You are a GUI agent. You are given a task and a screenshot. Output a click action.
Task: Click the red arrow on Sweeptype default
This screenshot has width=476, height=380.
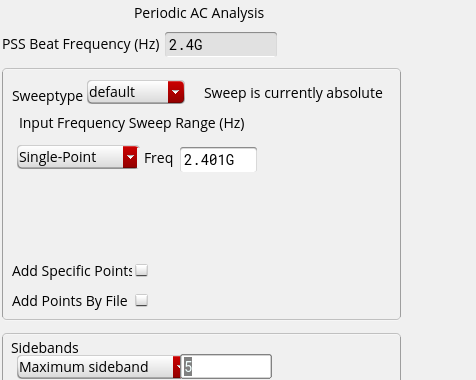176,92
